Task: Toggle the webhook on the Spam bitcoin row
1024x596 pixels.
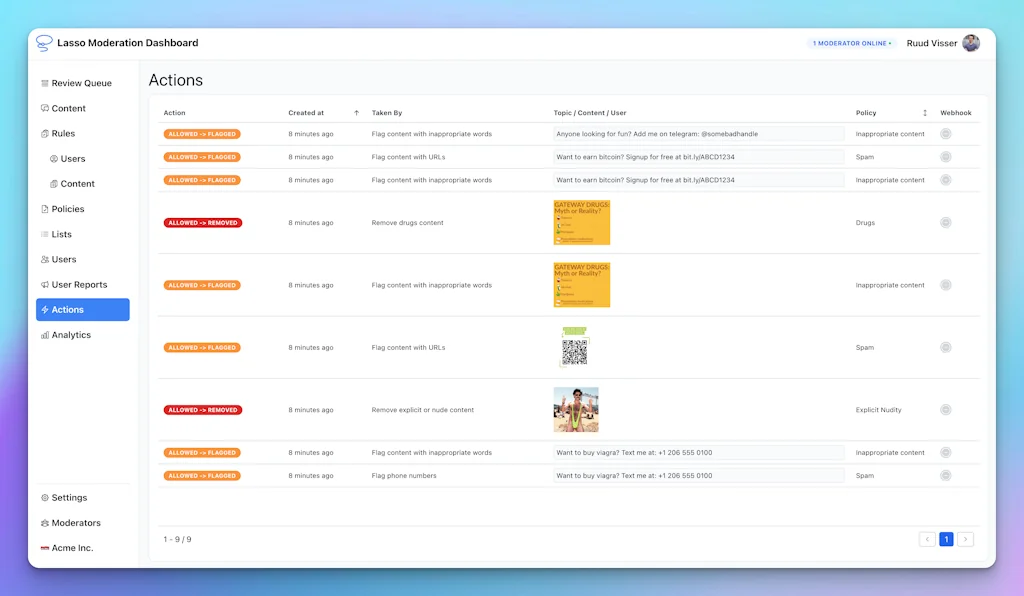Action: click(945, 156)
